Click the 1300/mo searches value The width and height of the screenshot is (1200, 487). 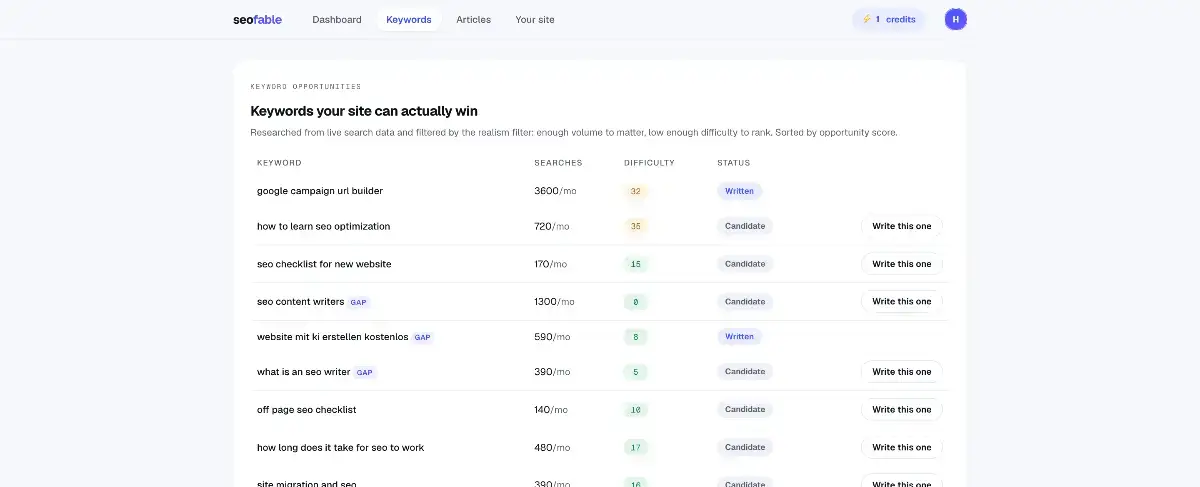point(554,301)
